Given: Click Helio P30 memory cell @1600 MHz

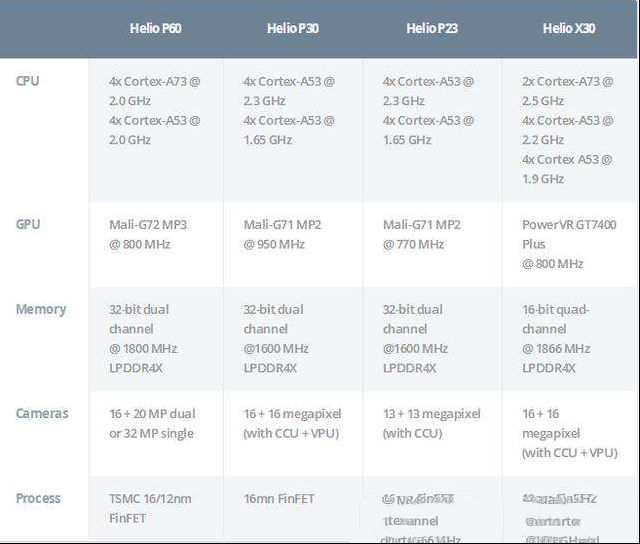Looking at the screenshot, I should click(x=293, y=339).
